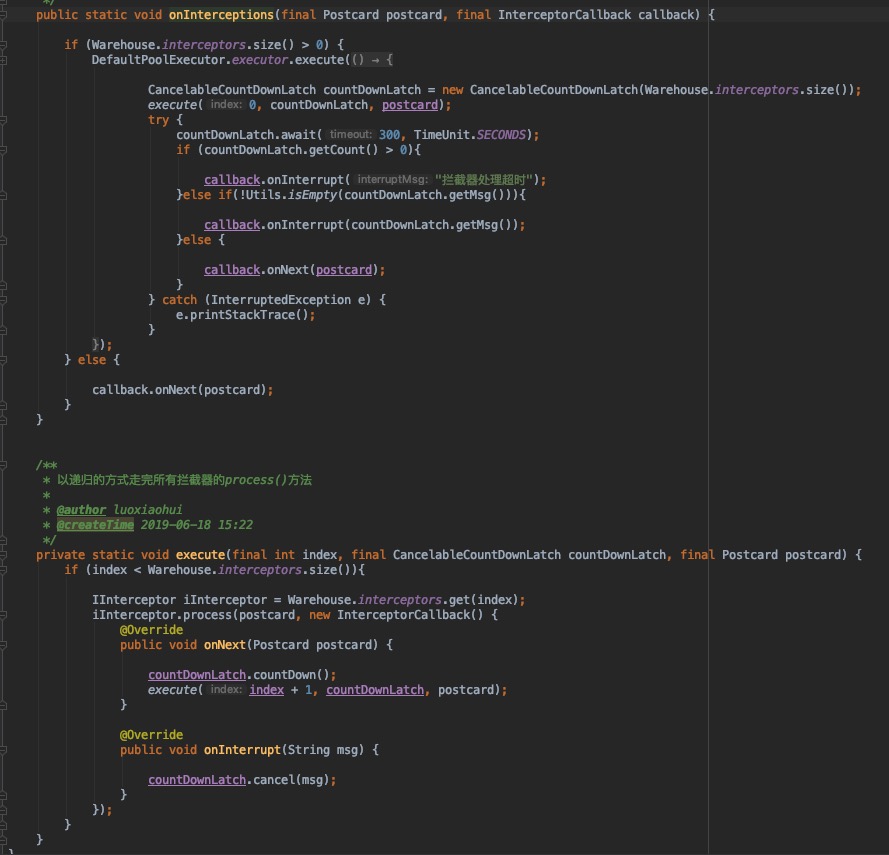Click the "countDown" method call

coord(284,675)
